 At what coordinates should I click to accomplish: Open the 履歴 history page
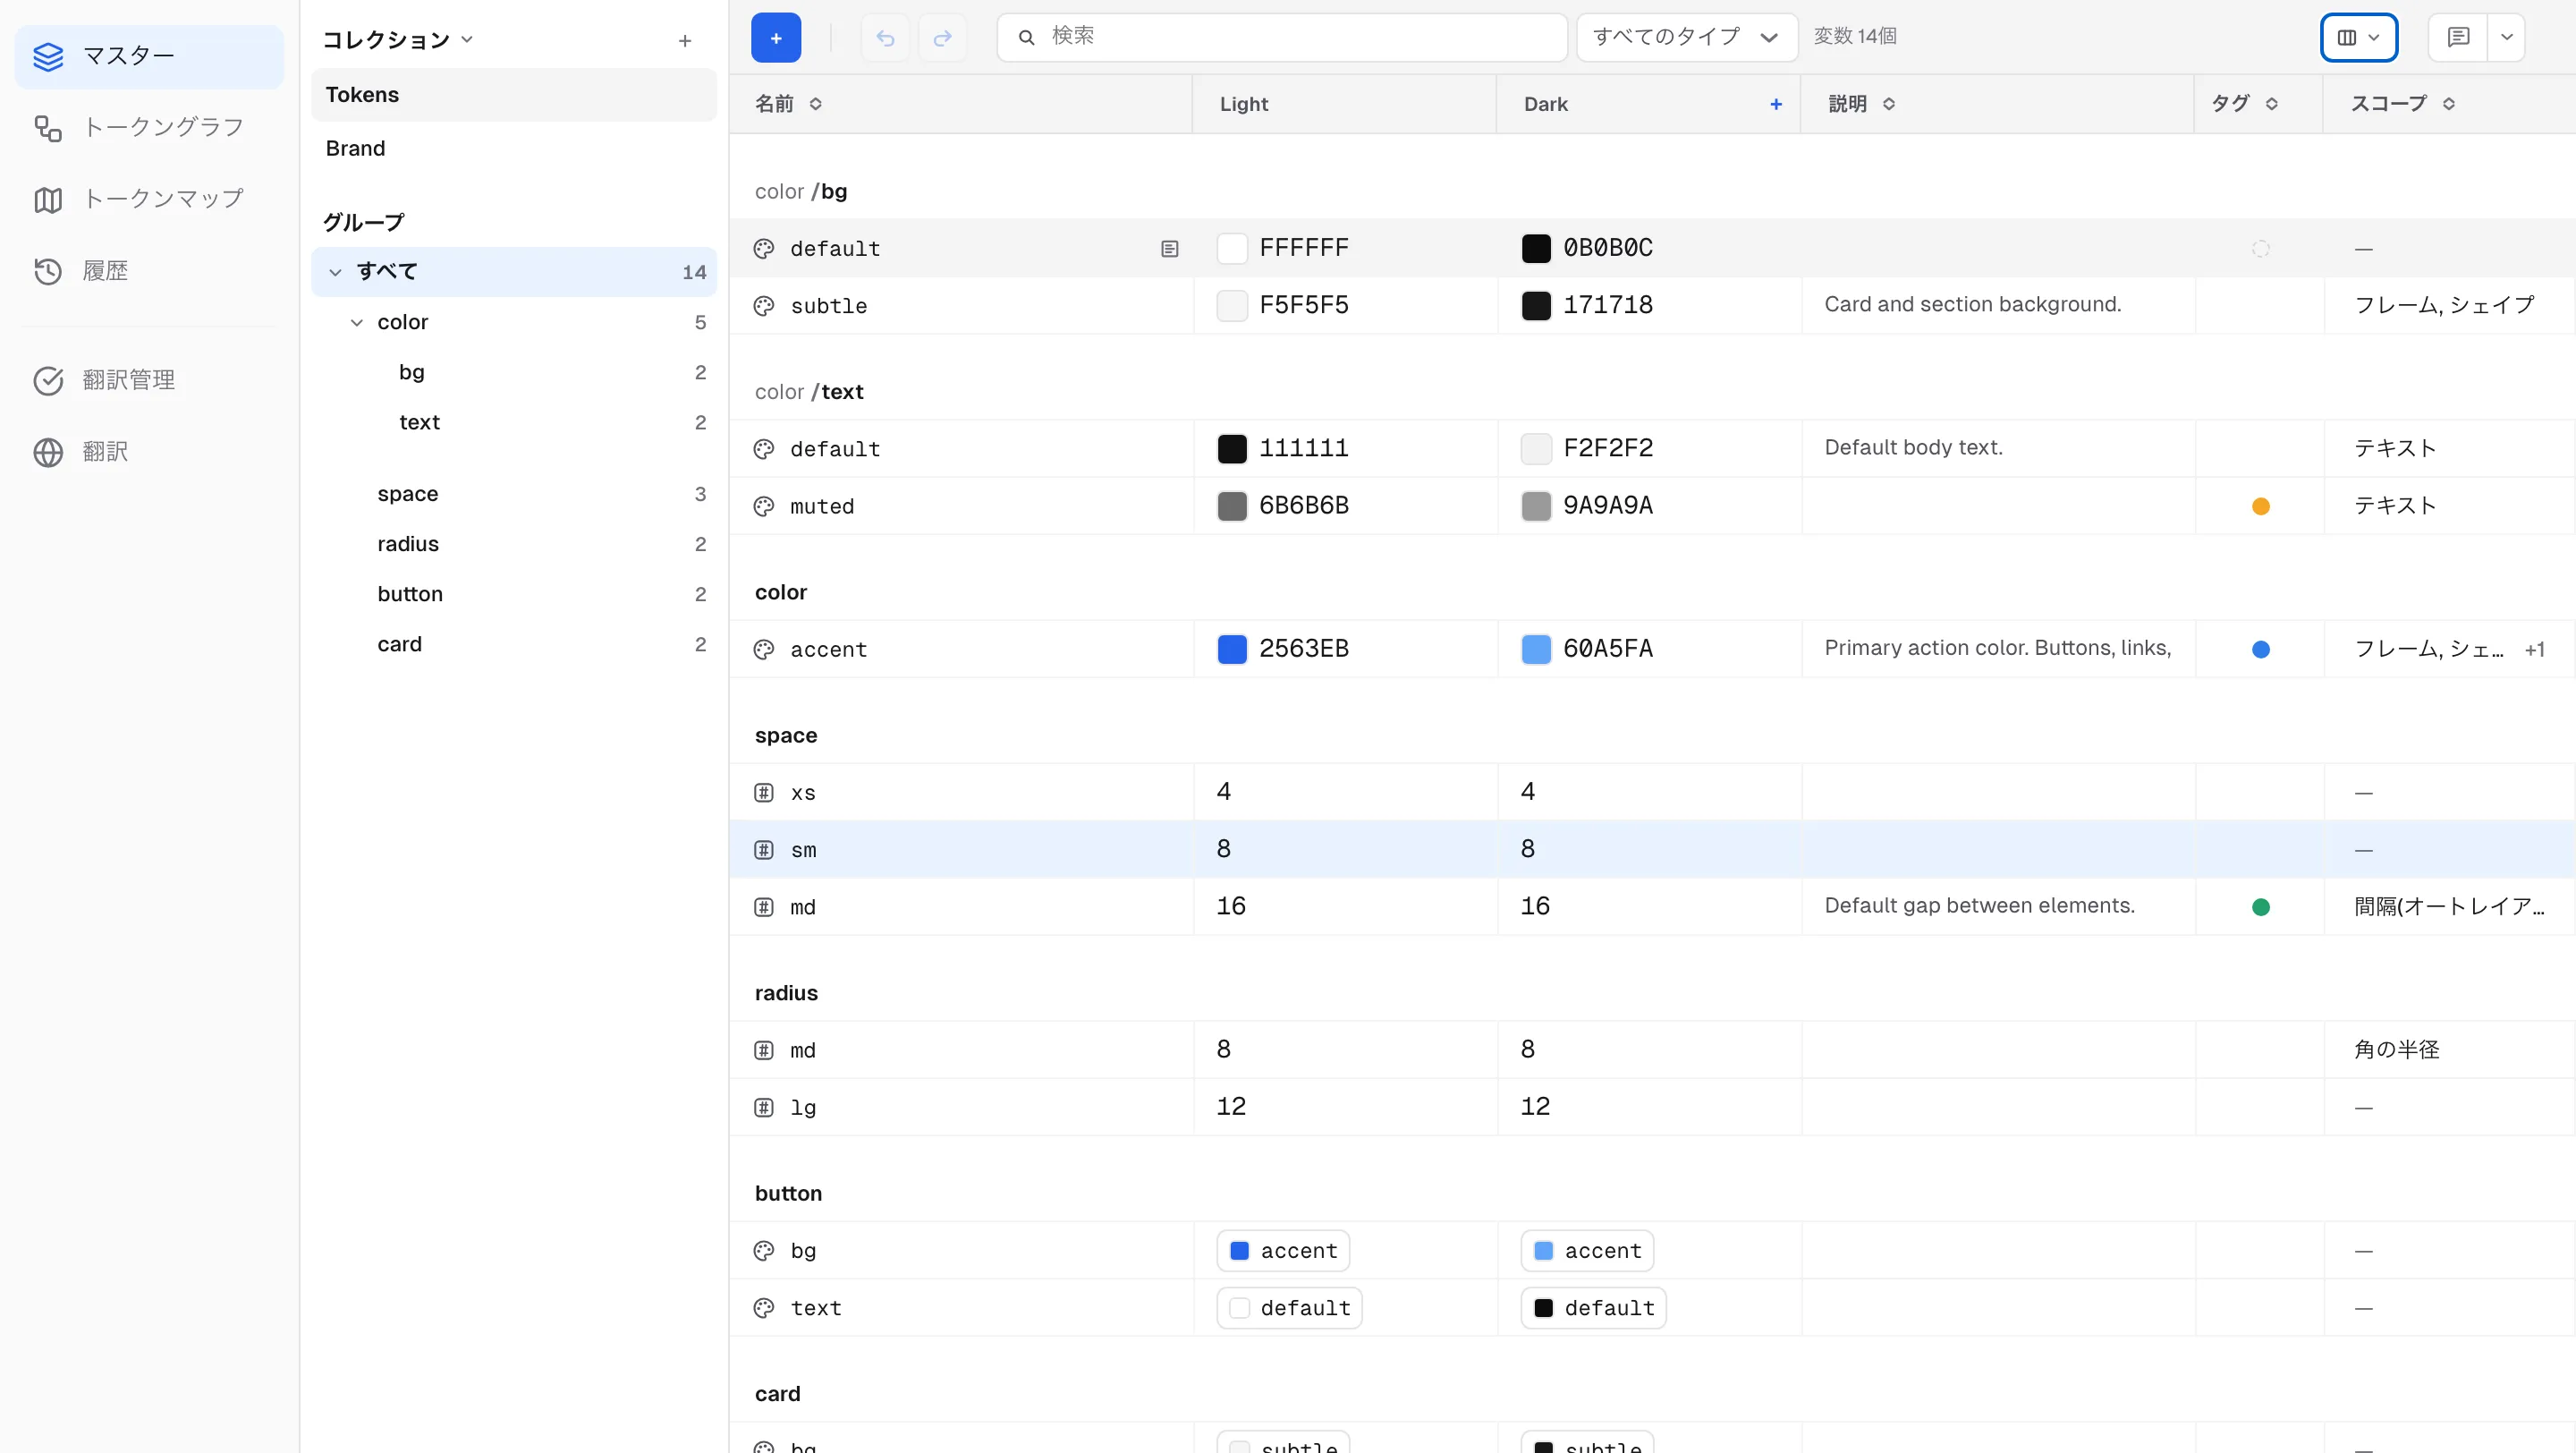click(148, 271)
